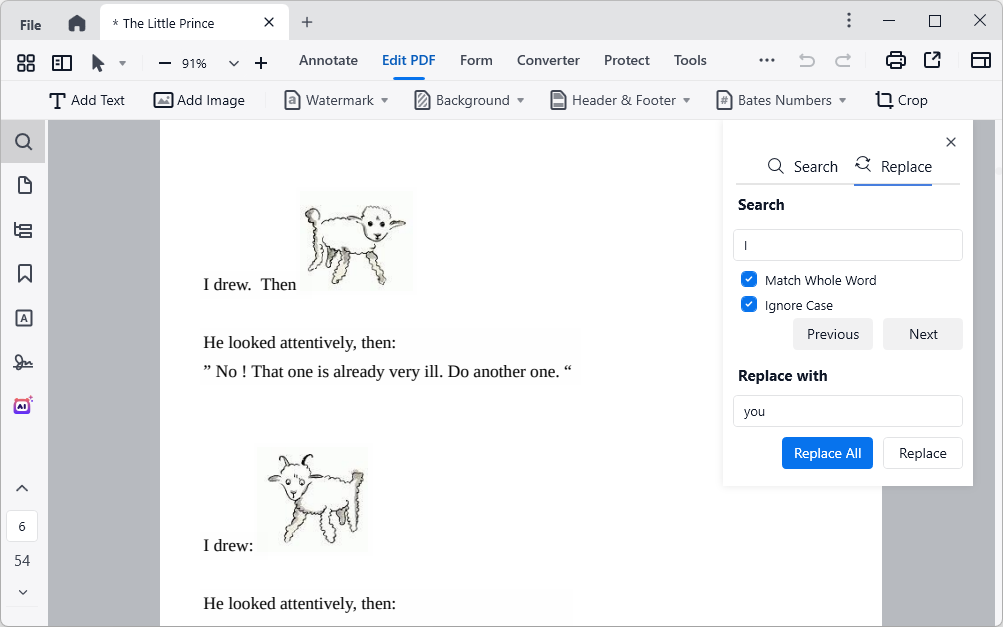
Task: Activate the Crop tool
Action: coord(901,100)
